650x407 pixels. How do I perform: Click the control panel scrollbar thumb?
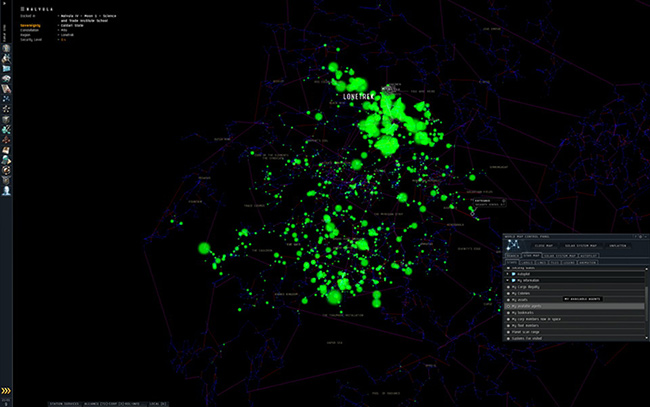[x=646, y=303]
